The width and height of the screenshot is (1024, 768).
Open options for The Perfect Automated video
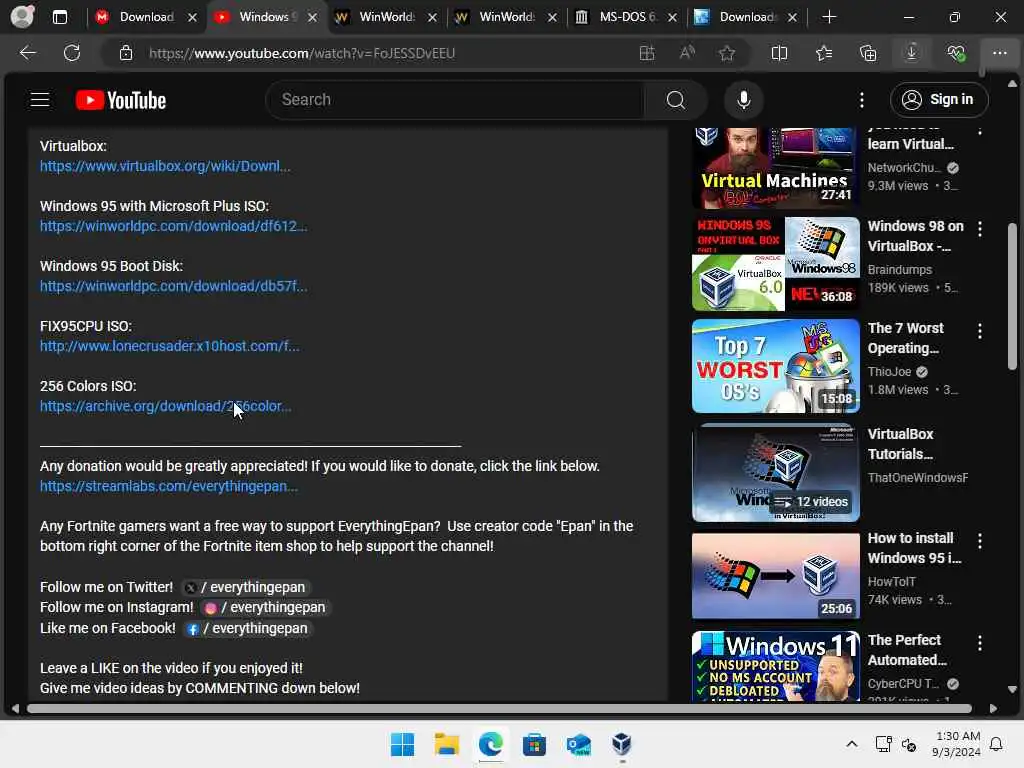coord(980,643)
